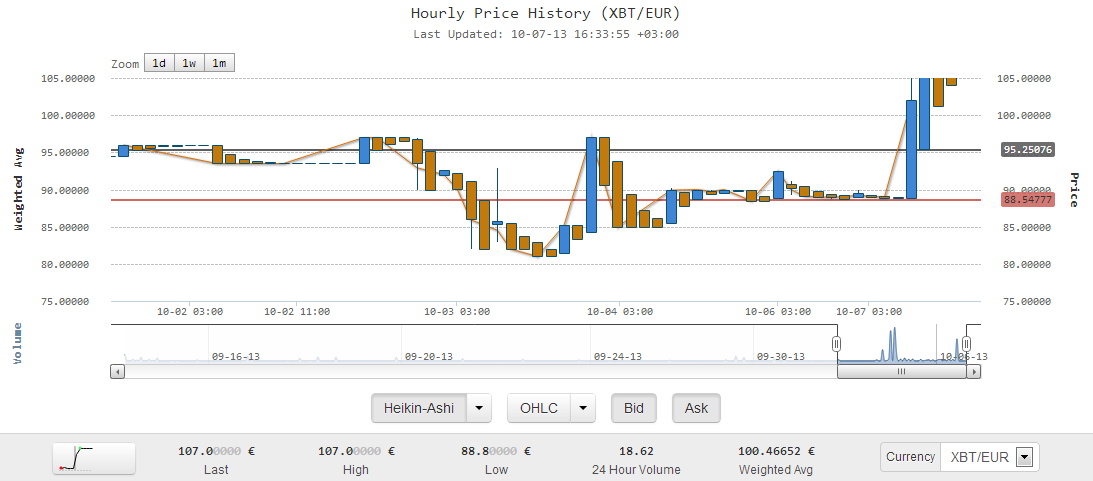Click the left range handle of the navigator

(x=837, y=344)
